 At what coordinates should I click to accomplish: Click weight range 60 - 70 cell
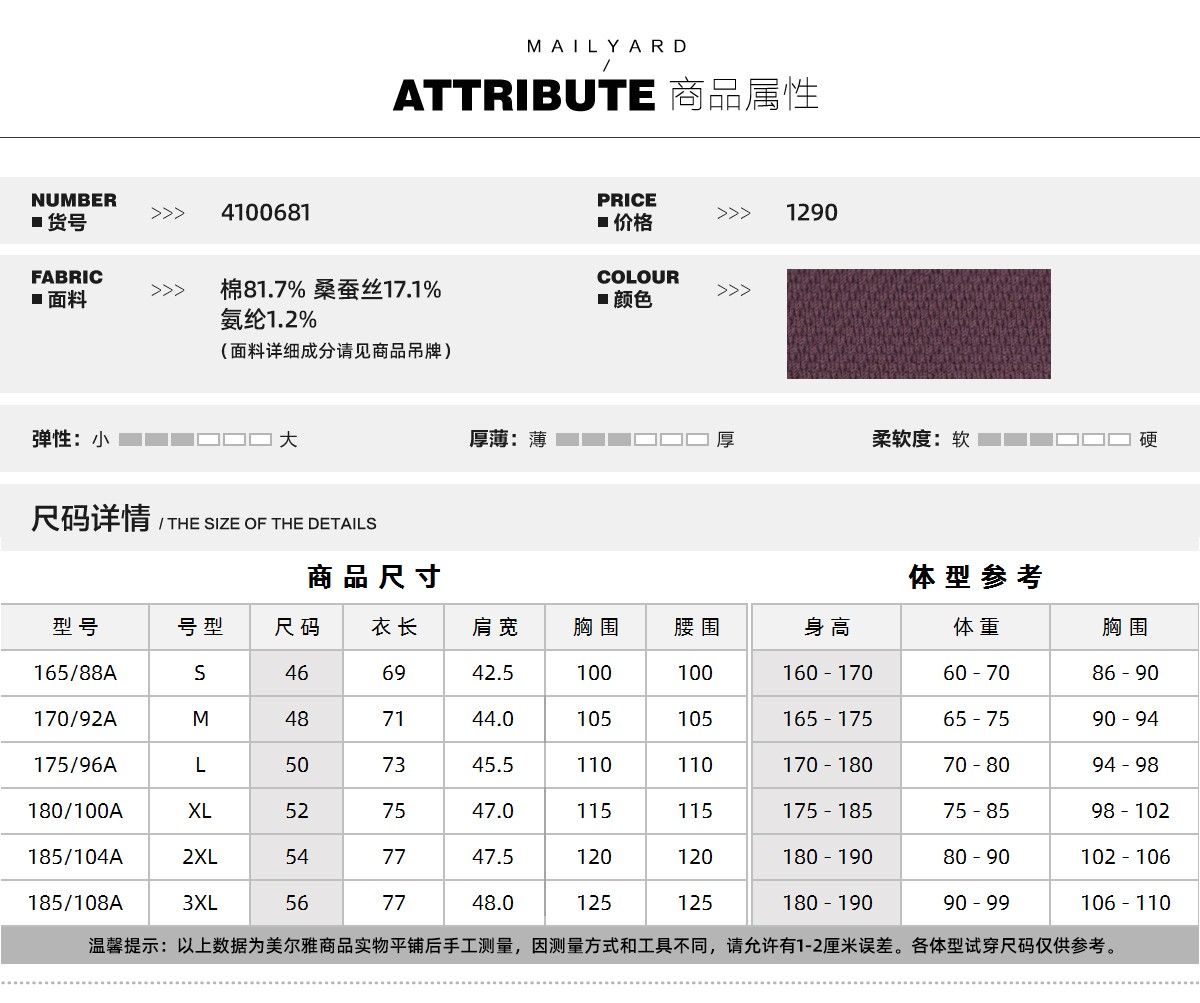pyautogui.click(x=976, y=673)
